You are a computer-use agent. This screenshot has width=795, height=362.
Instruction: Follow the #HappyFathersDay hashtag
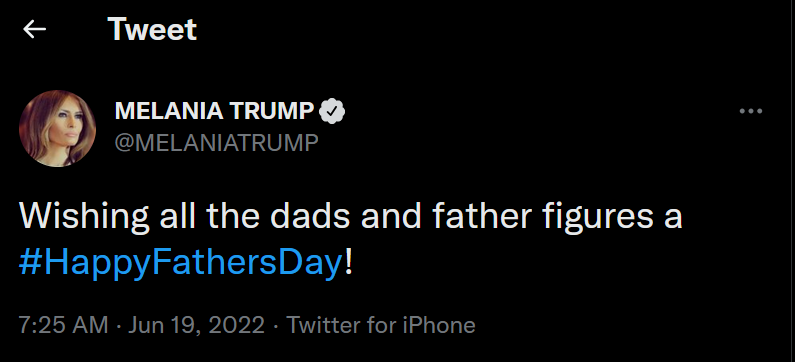[180, 263]
